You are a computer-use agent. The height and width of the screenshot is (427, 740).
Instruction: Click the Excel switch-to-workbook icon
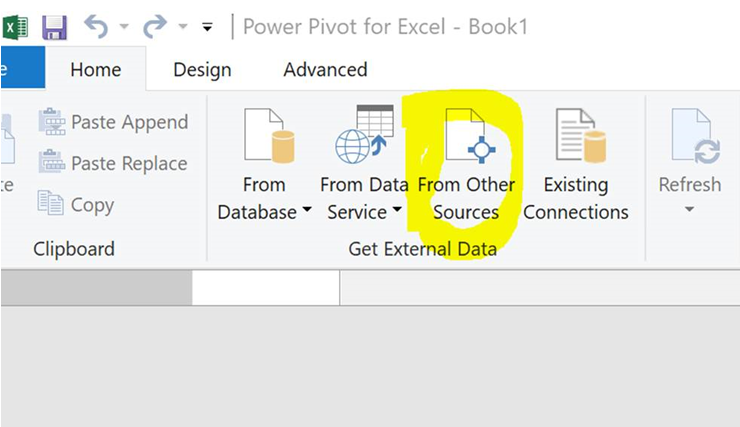tap(15, 27)
